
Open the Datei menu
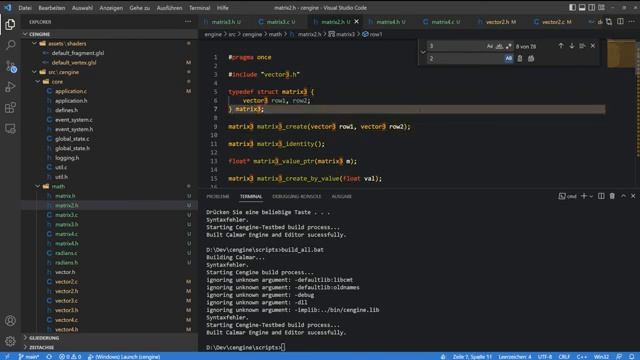(25, 8)
